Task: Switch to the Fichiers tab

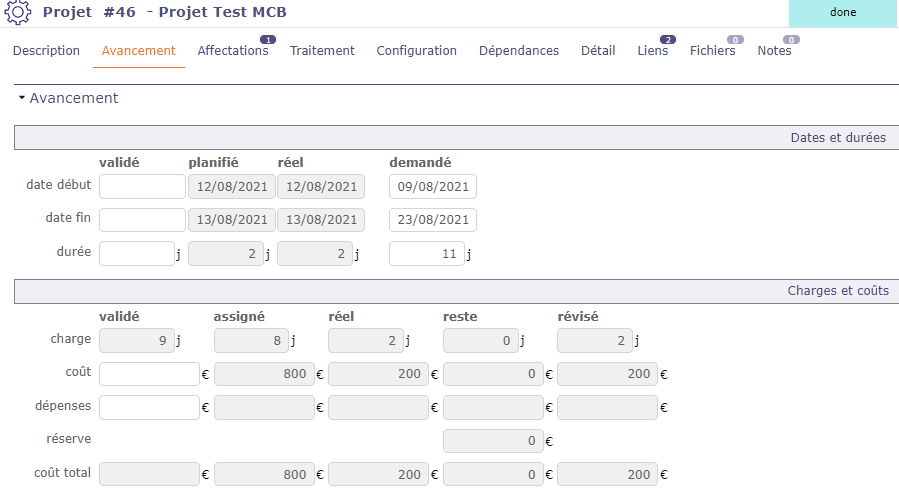Action: (712, 51)
